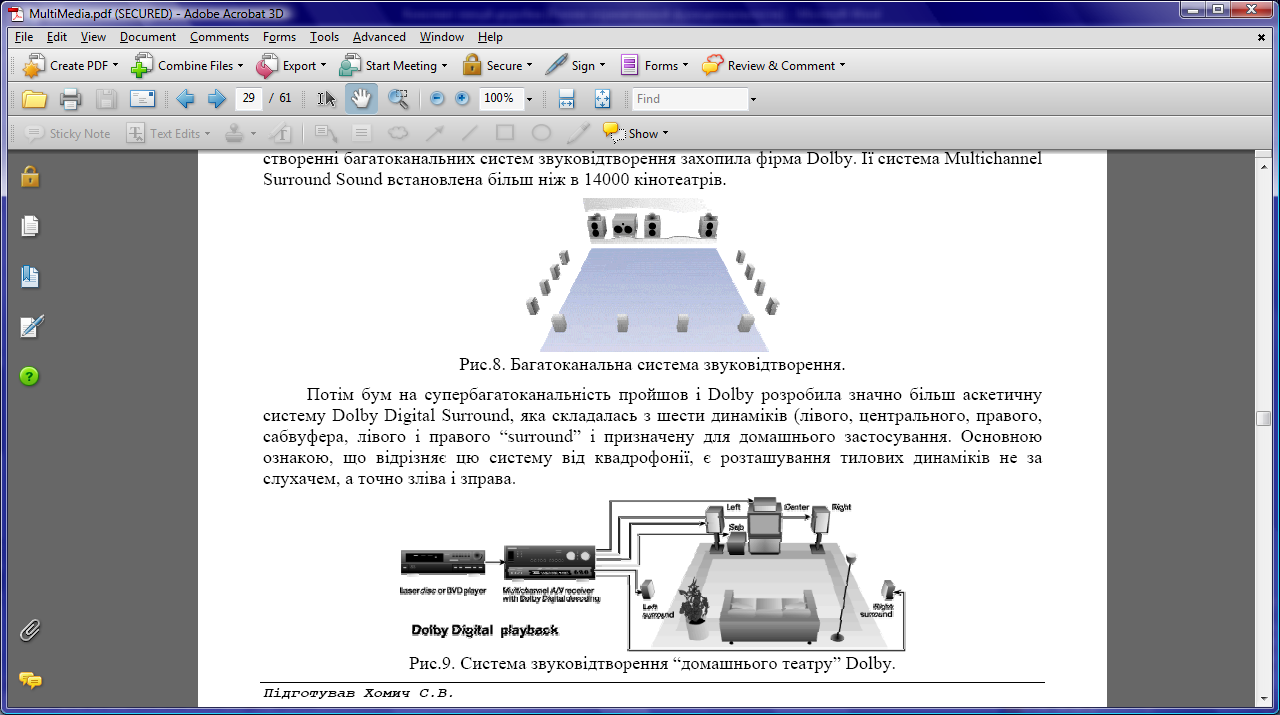Image resolution: width=1280 pixels, height=715 pixels.
Task: Zoom out with the minus button
Action: [436, 98]
